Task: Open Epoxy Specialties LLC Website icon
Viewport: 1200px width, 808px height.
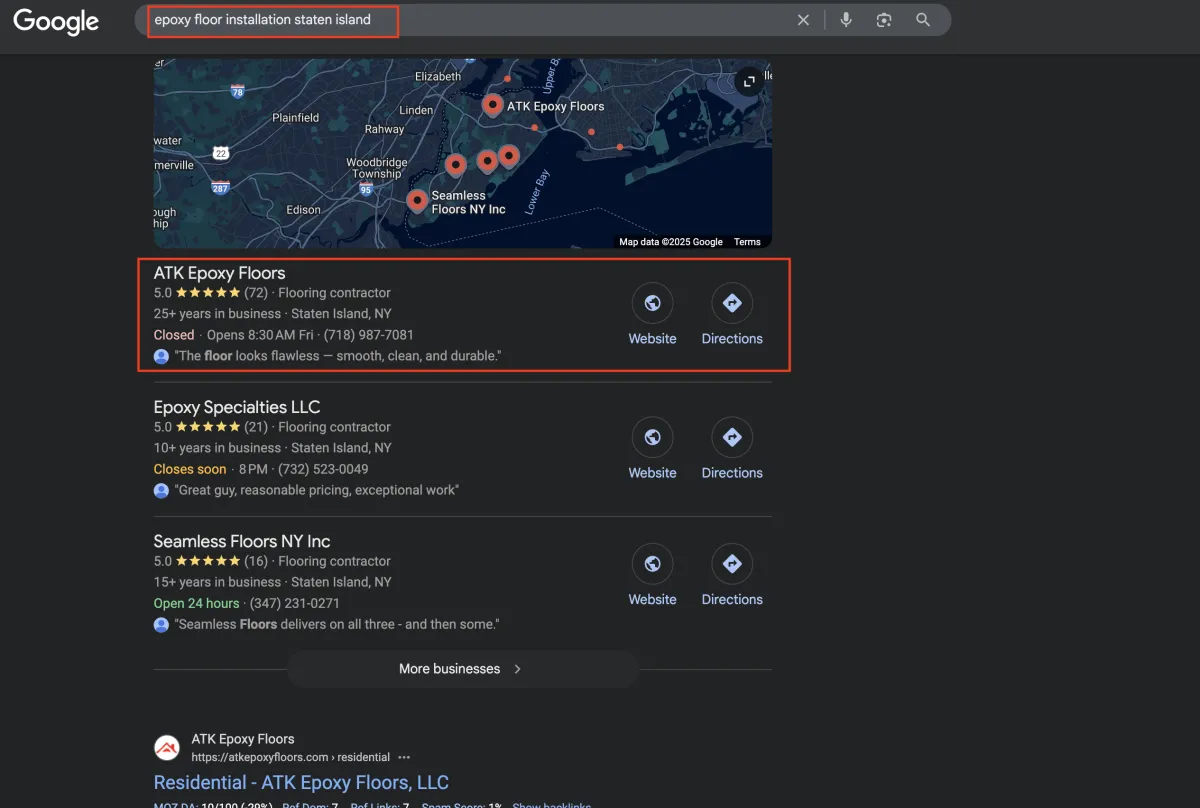Action: click(x=652, y=437)
